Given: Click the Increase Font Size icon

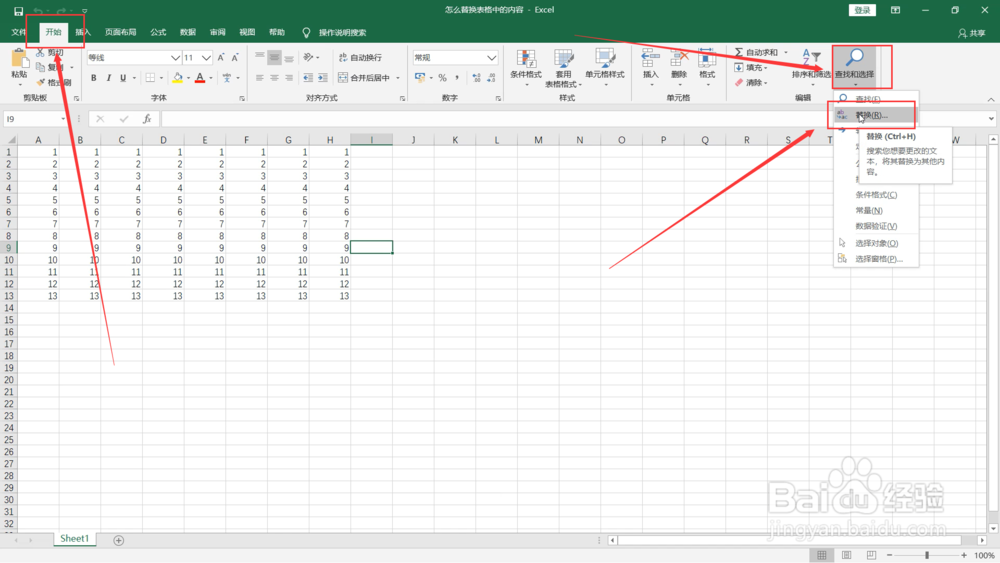Looking at the screenshot, I should click(221, 57).
